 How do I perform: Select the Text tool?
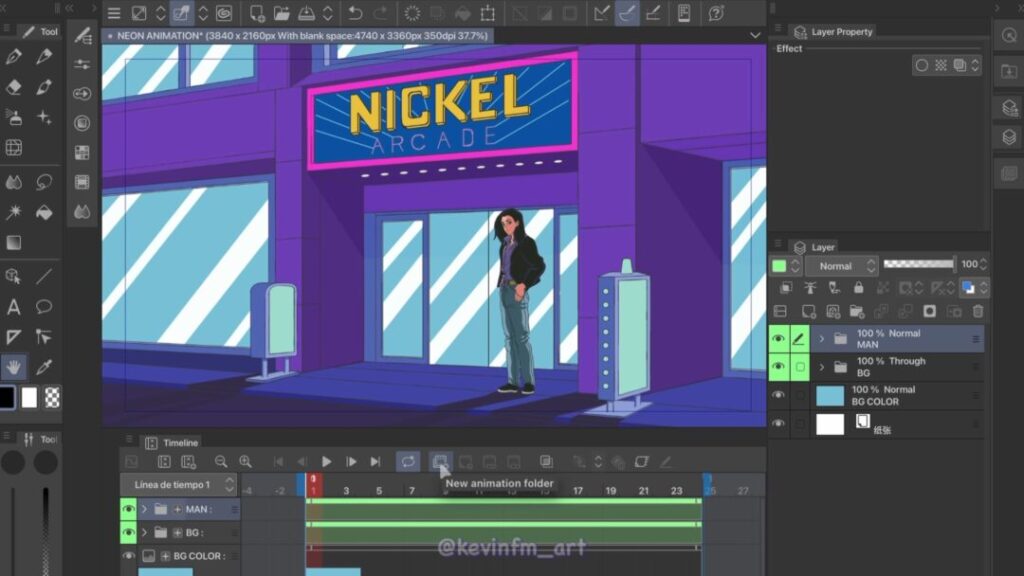click(14, 307)
